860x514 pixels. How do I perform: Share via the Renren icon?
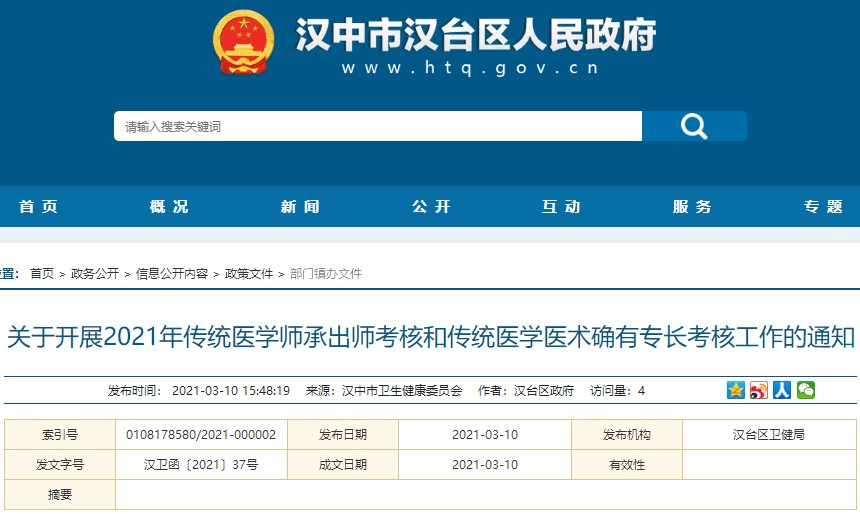click(782, 390)
